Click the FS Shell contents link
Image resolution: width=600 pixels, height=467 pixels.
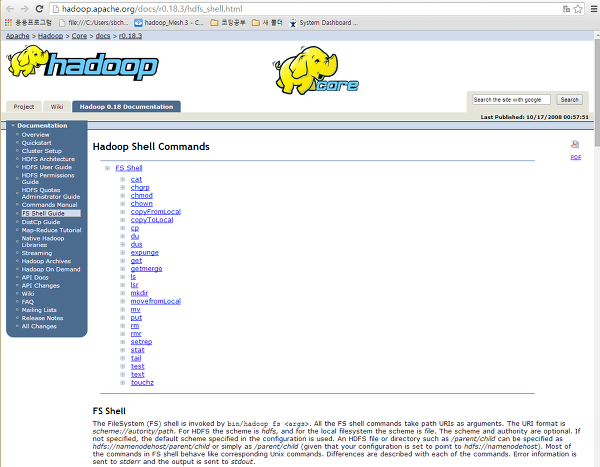129,168
